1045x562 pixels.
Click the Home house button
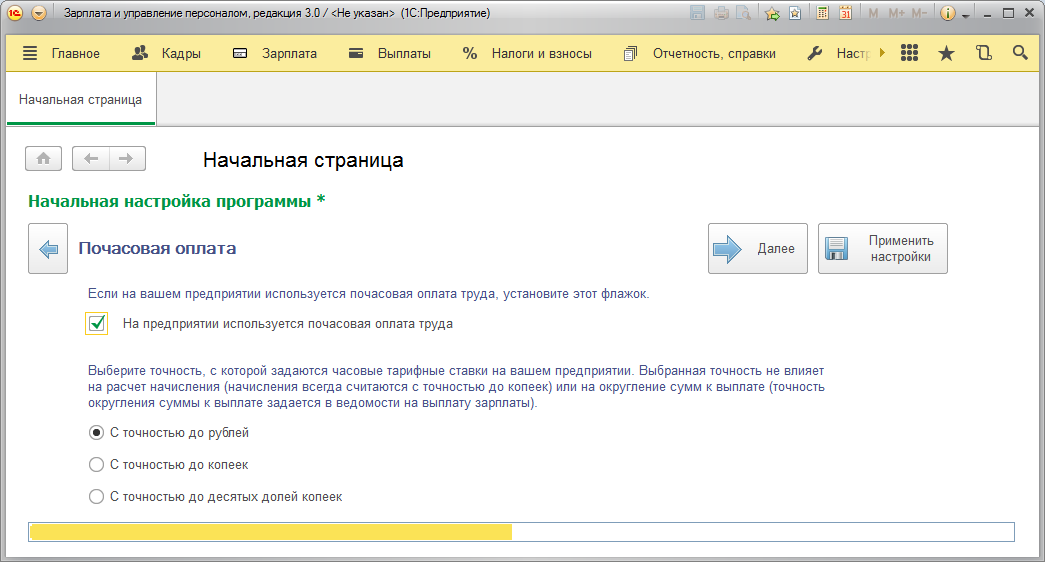point(43,159)
